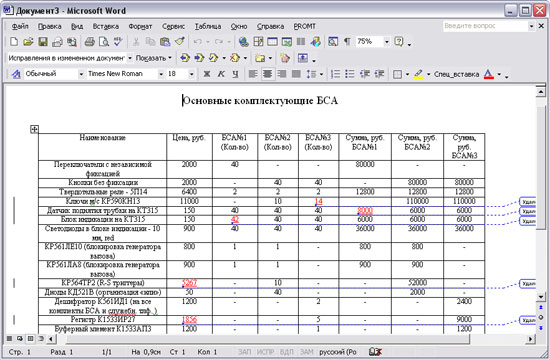Open the Times New Roman font dropdown

161,74
